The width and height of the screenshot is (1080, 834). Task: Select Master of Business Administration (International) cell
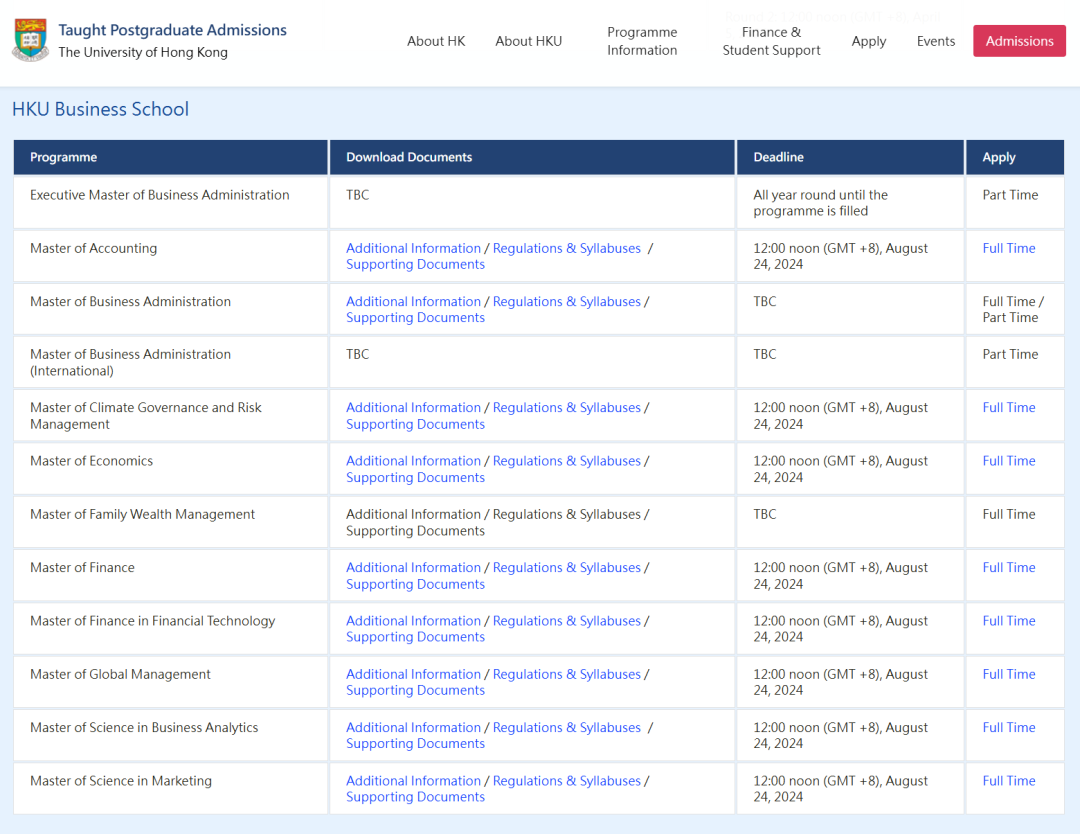coord(171,362)
